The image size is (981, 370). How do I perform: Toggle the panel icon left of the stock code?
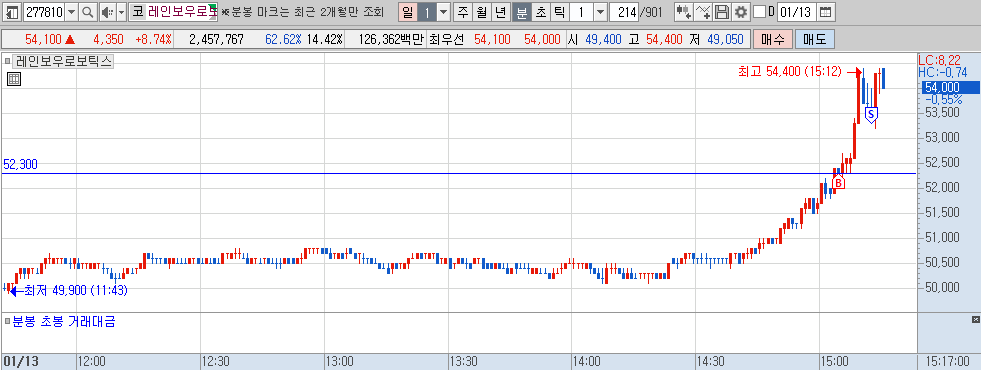point(11,11)
